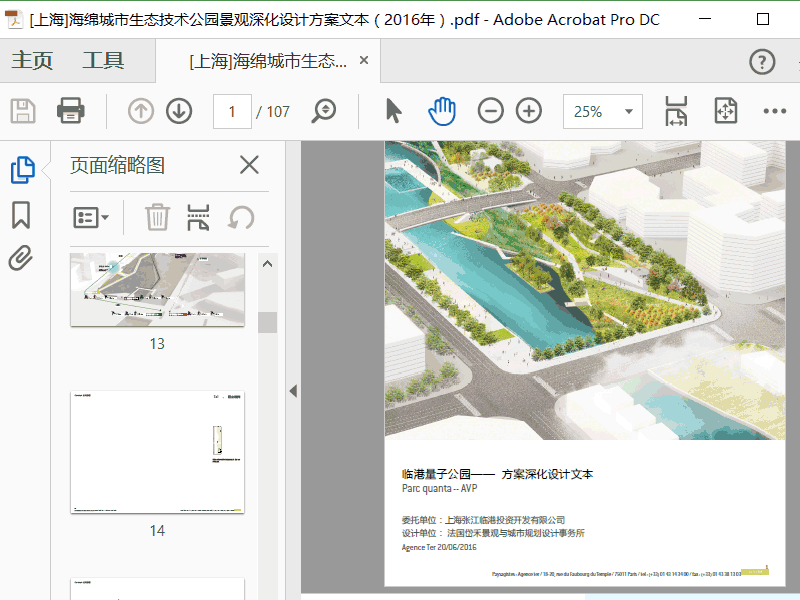800x600 pixels.
Task: Open the find text magnifier tool
Action: coord(324,111)
